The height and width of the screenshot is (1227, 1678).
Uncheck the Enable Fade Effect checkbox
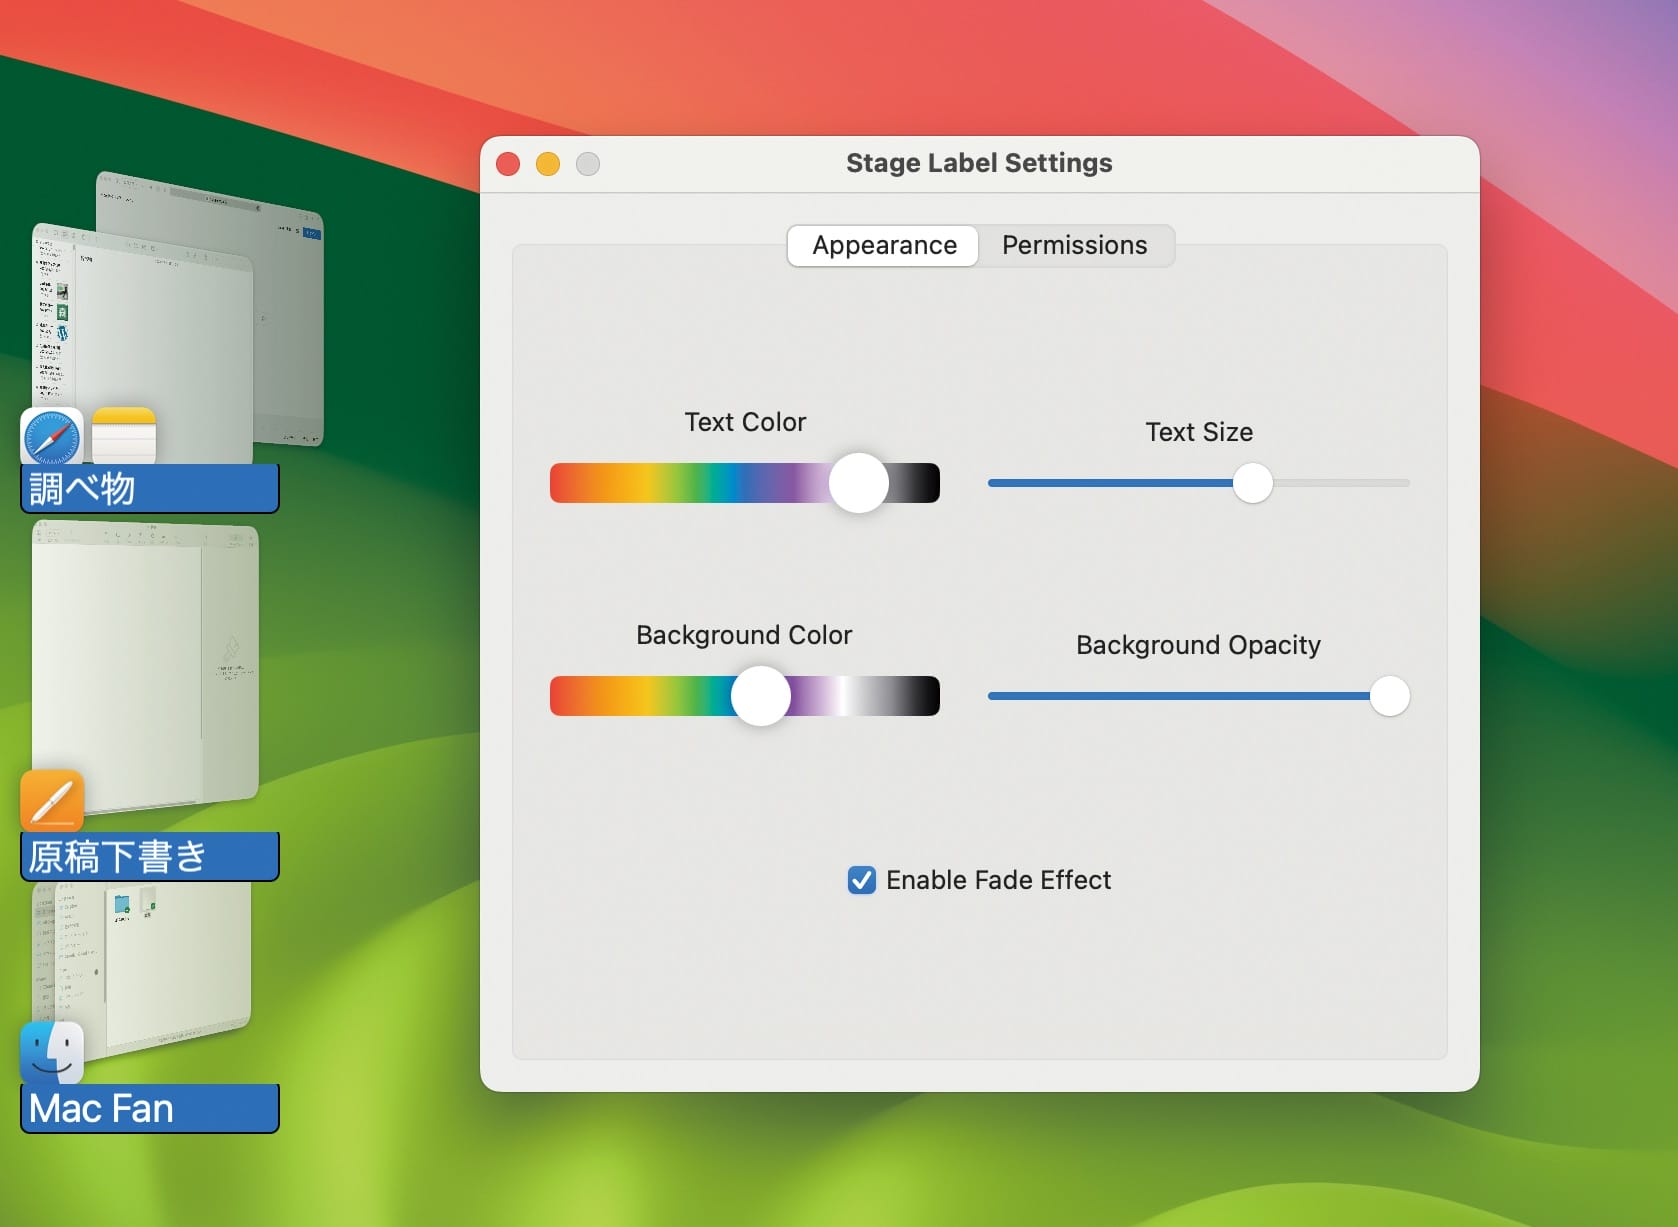[861, 880]
